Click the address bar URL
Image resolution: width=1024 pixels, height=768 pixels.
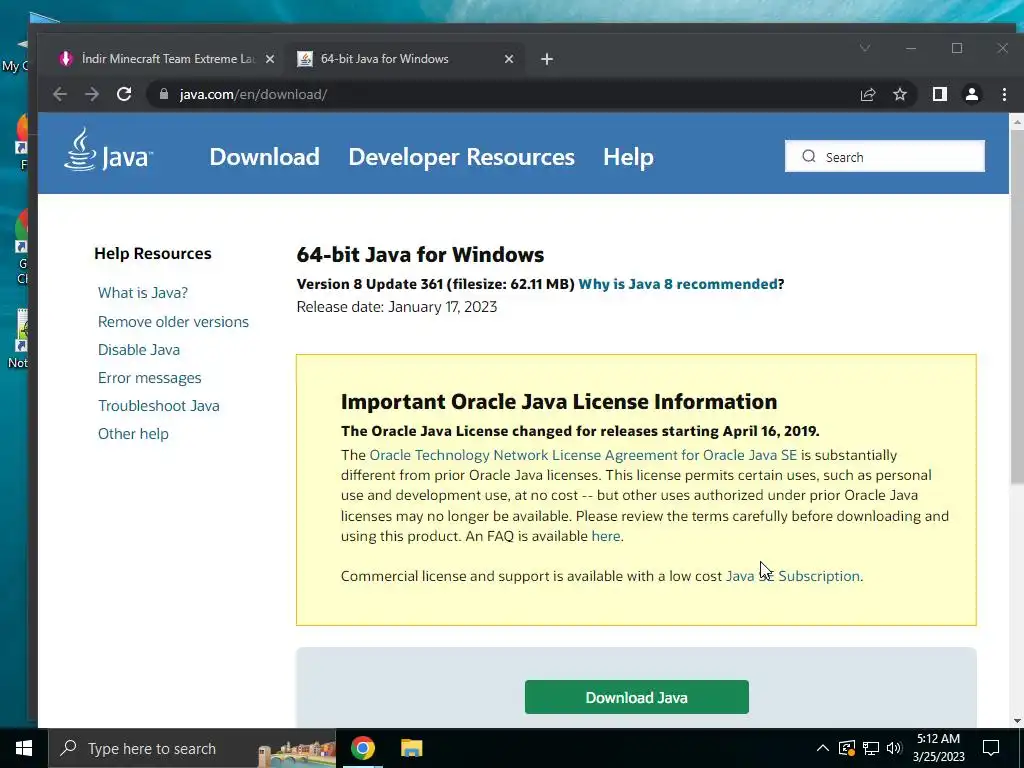[253, 94]
